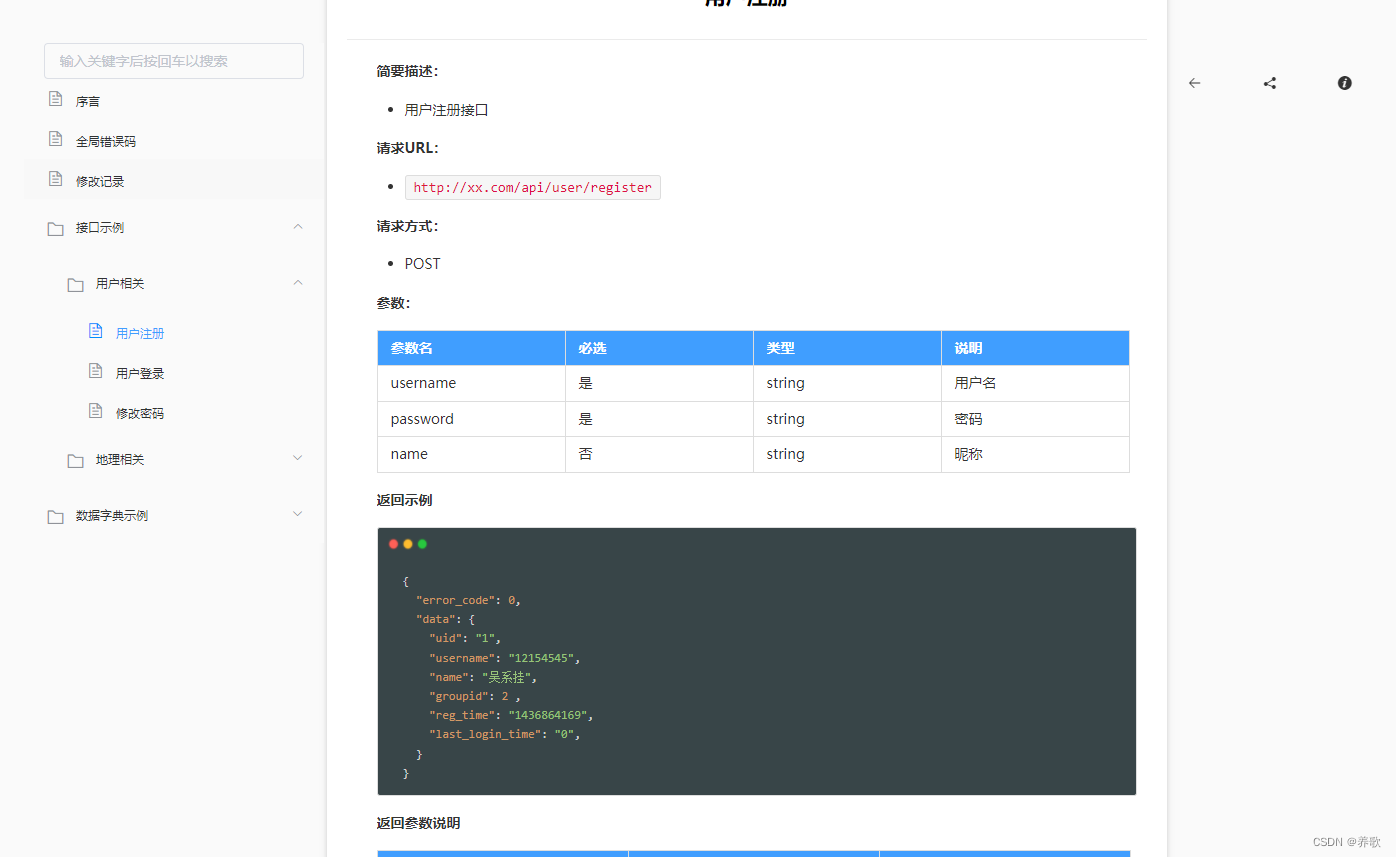Click the 否 cell in name row
1396x857 pixels.
coord(659,454)
